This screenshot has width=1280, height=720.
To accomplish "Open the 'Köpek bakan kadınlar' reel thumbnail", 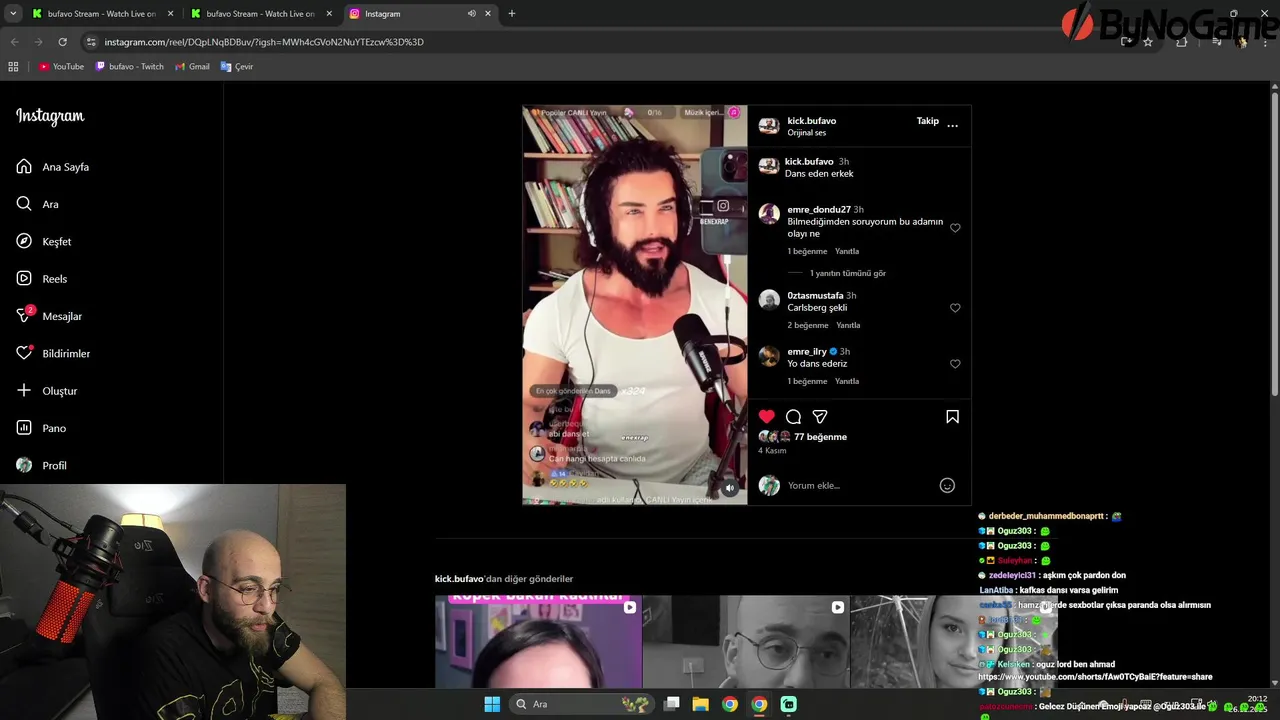I will click(x=538, y=641).
